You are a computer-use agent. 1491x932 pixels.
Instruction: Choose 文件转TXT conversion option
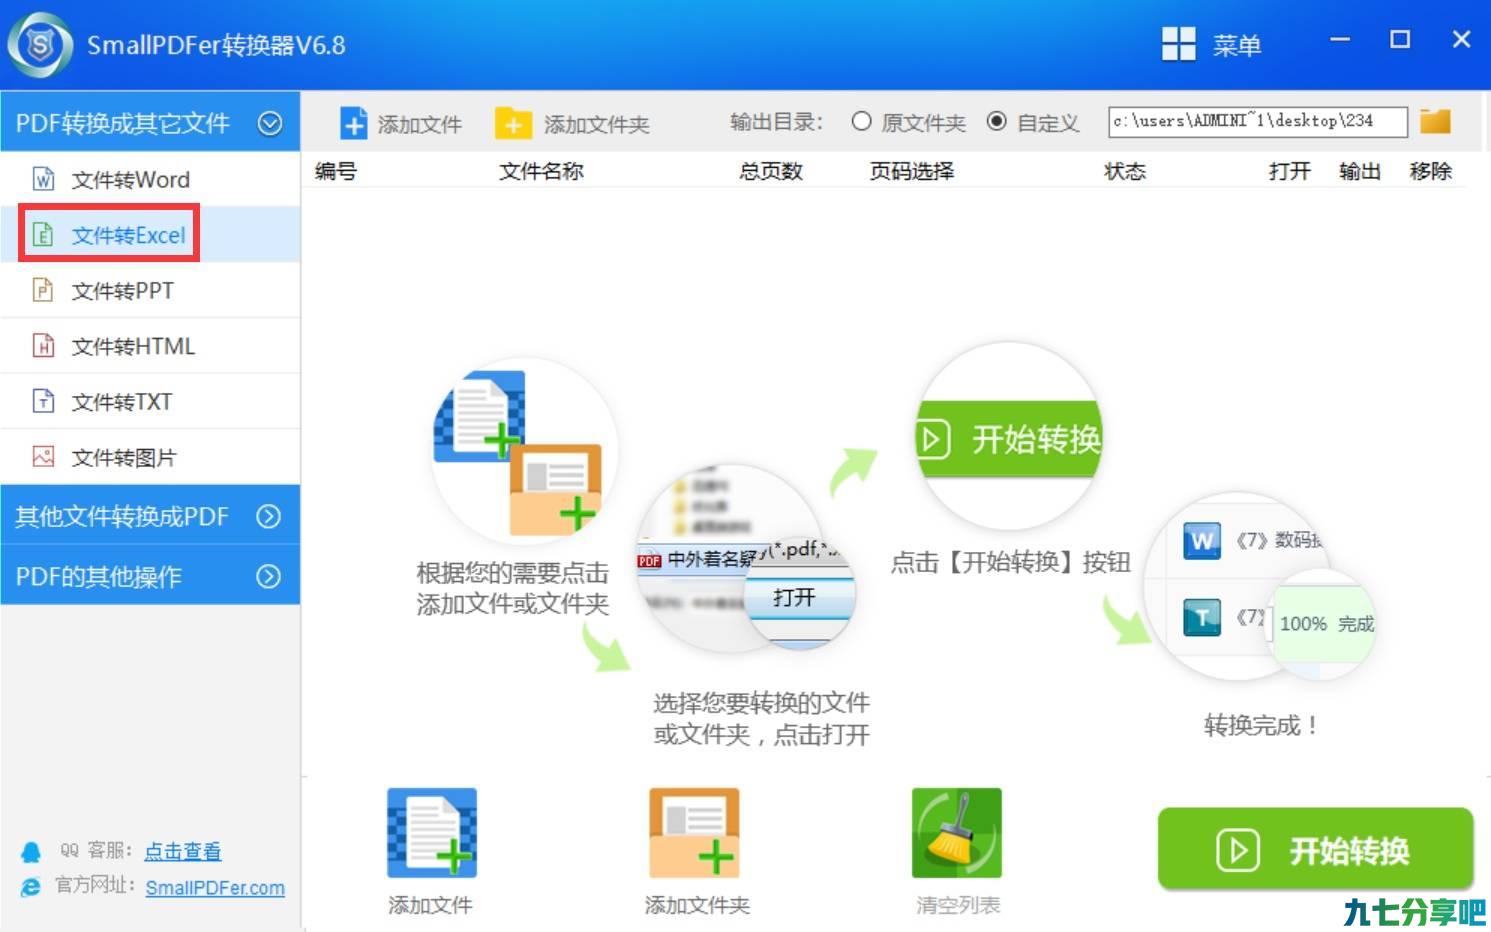[x=150, y=401]
